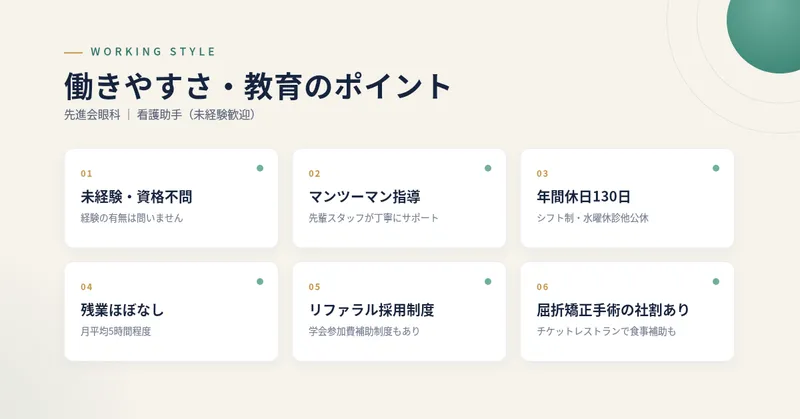
Task: Click the WORKING STYLE section label
Action: coord(153,52)
